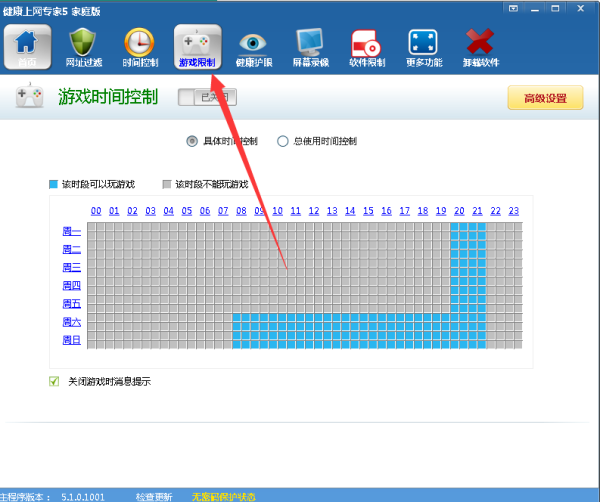Screen dimensions: 600x502
Task: Uncheck 关闭游戏时消息提示 checkbox
Action: click(x=54, y=381)
